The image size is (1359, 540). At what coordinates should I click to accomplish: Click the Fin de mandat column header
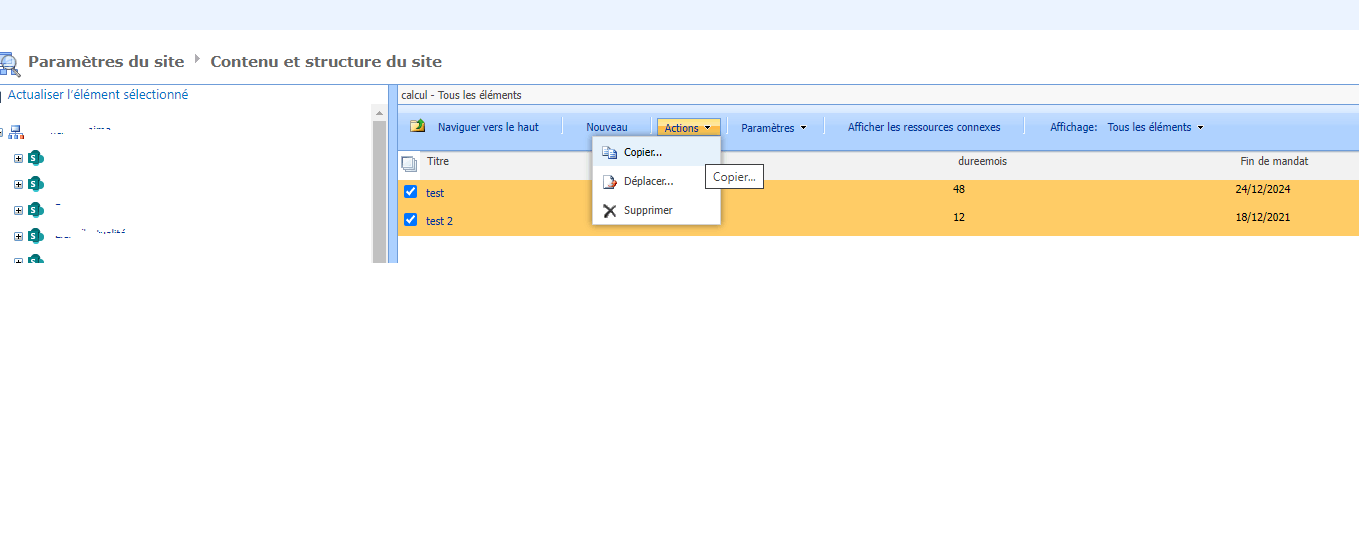(1274, 161)
